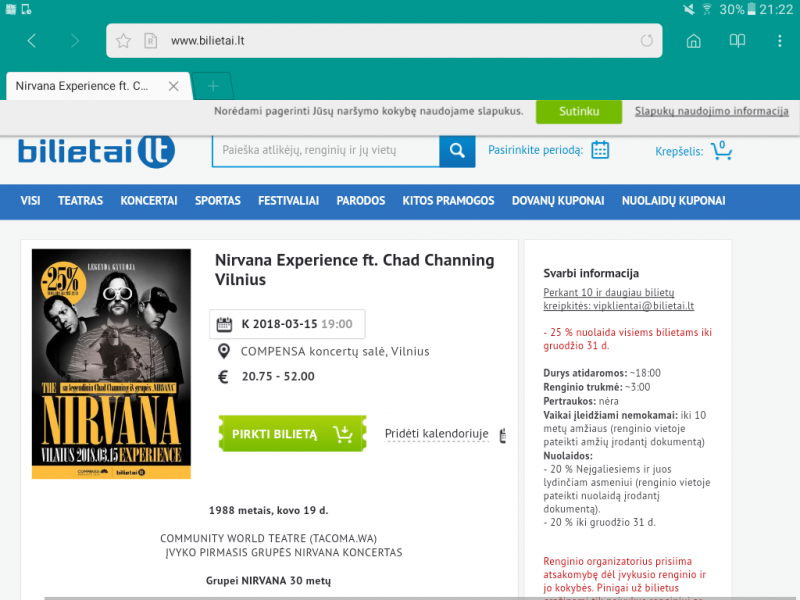This screenshot has height=600, width=800.
Task: Open a new browser tab
Action: [x=213, y=86]
